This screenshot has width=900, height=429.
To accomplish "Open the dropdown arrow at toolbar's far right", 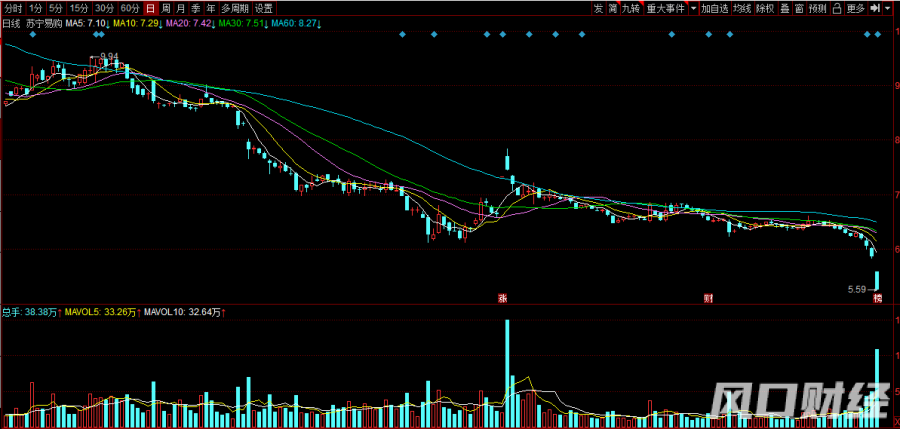I will coord(888,8).
